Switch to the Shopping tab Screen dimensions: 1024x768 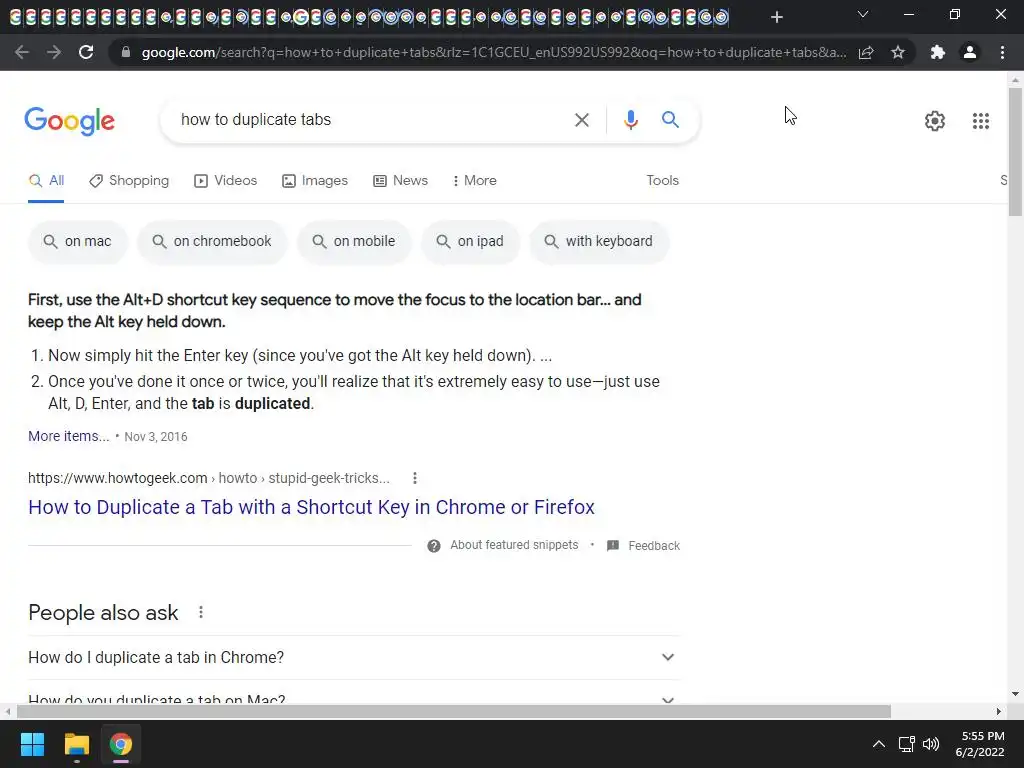tap(129, 181)
